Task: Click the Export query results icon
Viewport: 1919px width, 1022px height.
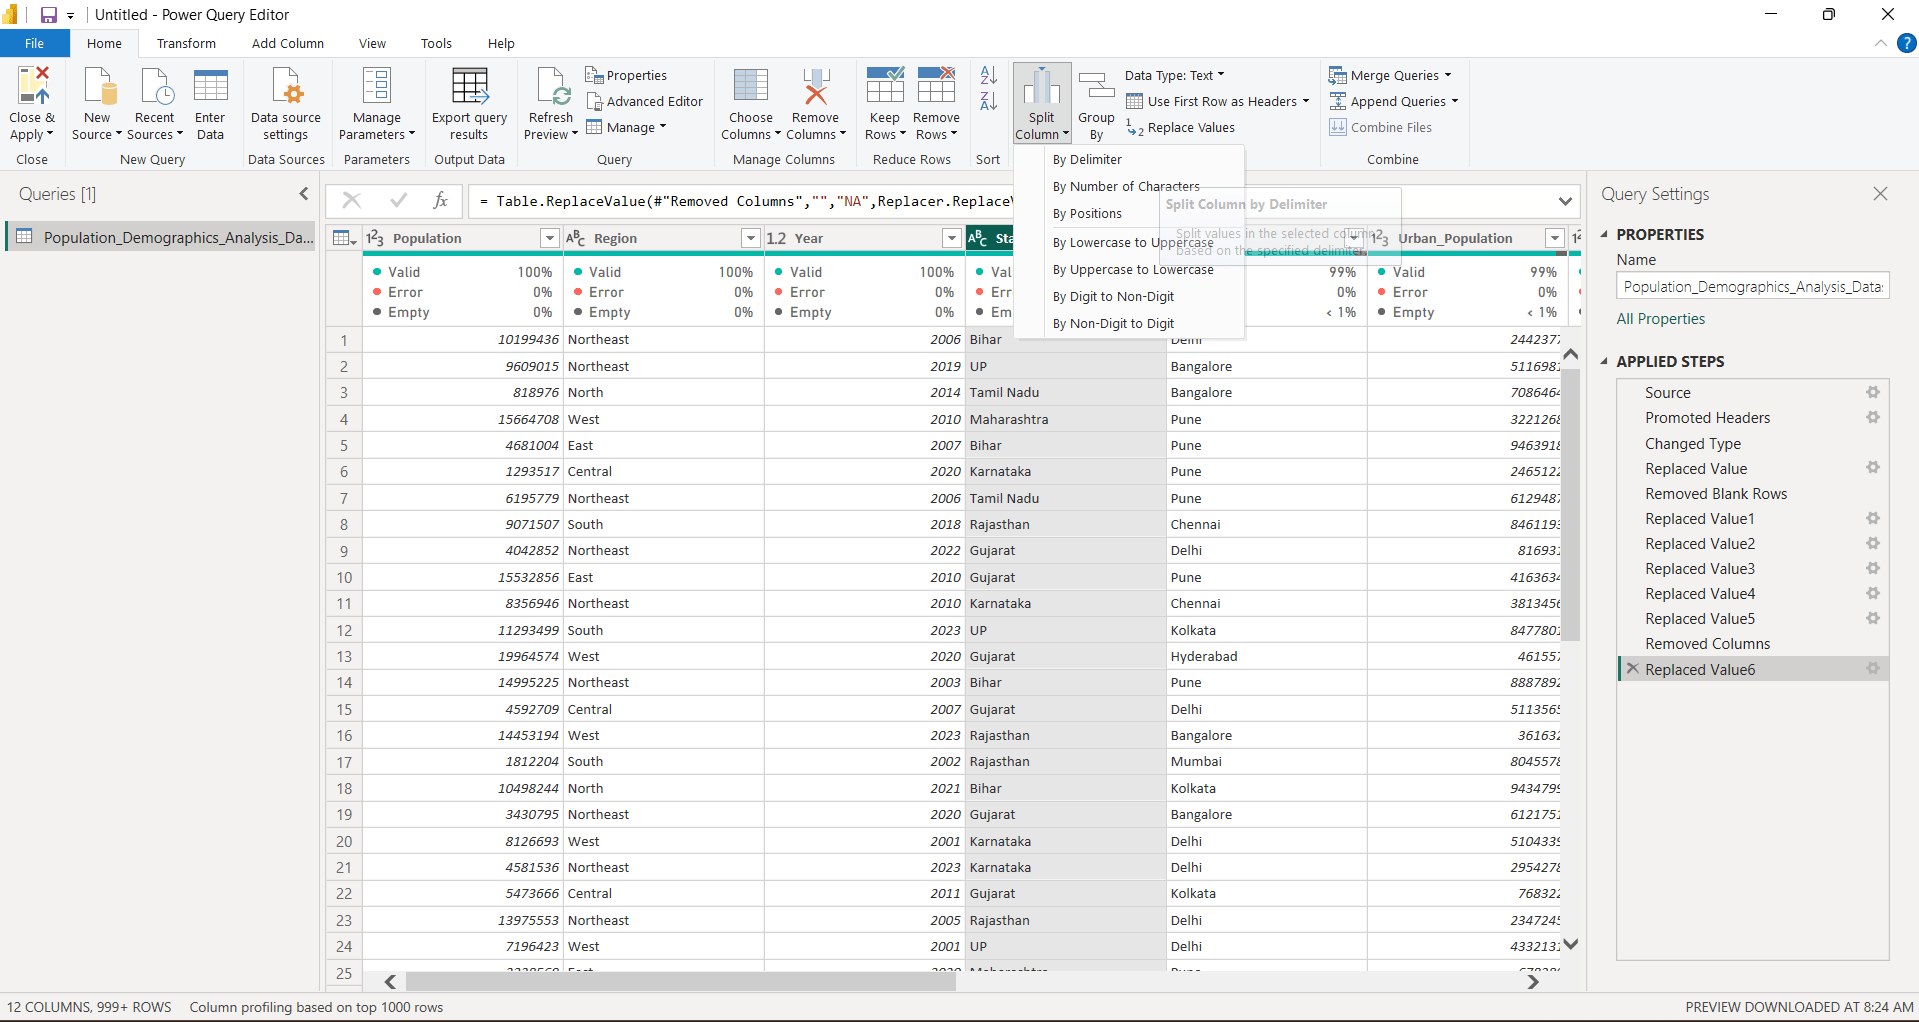Action: [469, 86]
